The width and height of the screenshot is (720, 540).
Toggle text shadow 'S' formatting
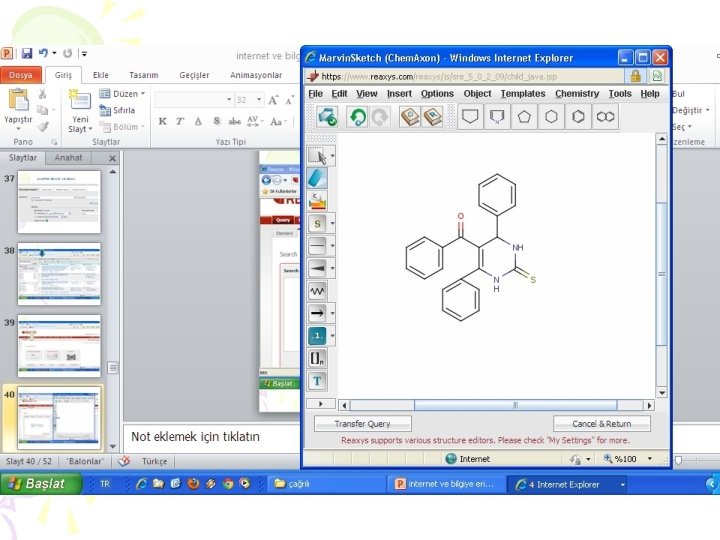pos(216,121)
